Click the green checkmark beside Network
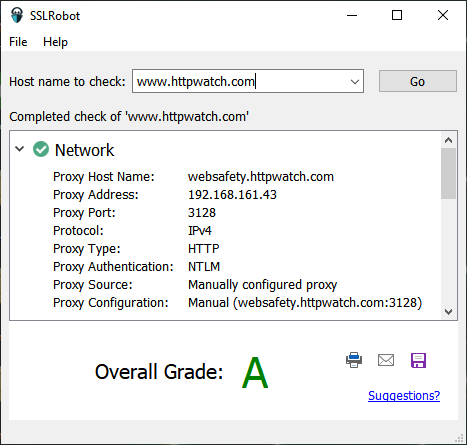 (41, 149)
